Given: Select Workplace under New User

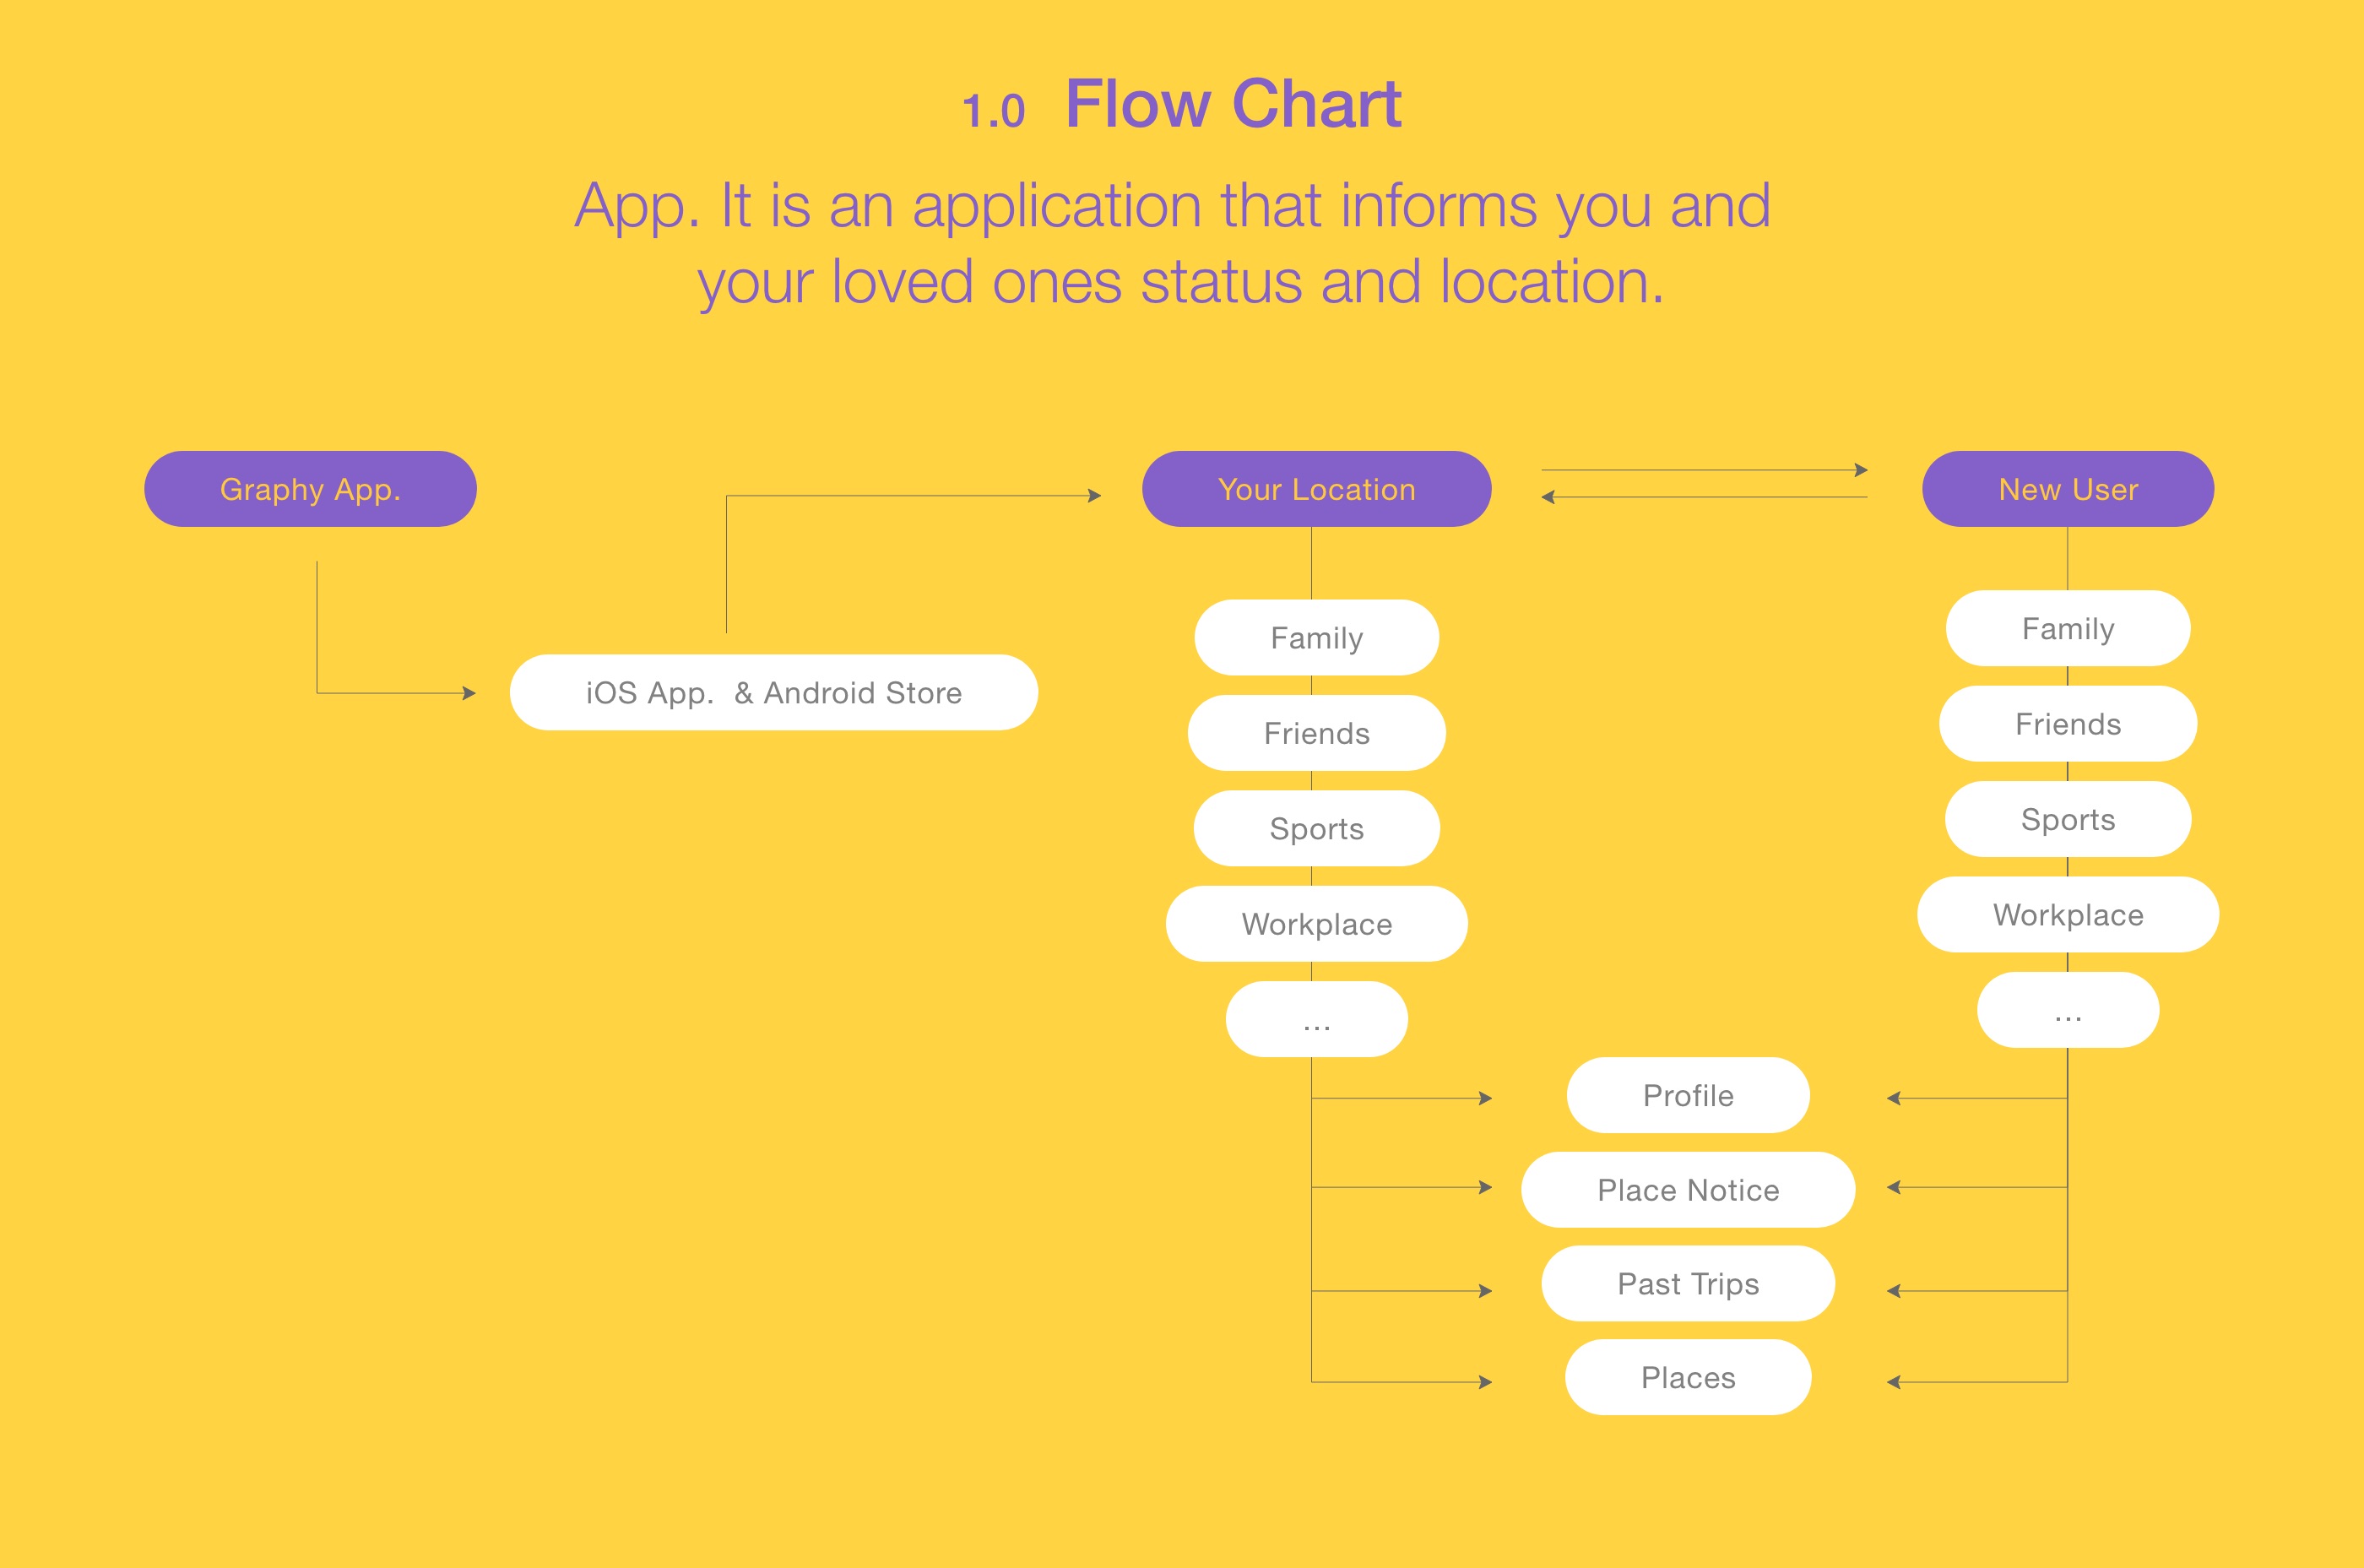Looking at the screenshot, I should (2067, 915).
